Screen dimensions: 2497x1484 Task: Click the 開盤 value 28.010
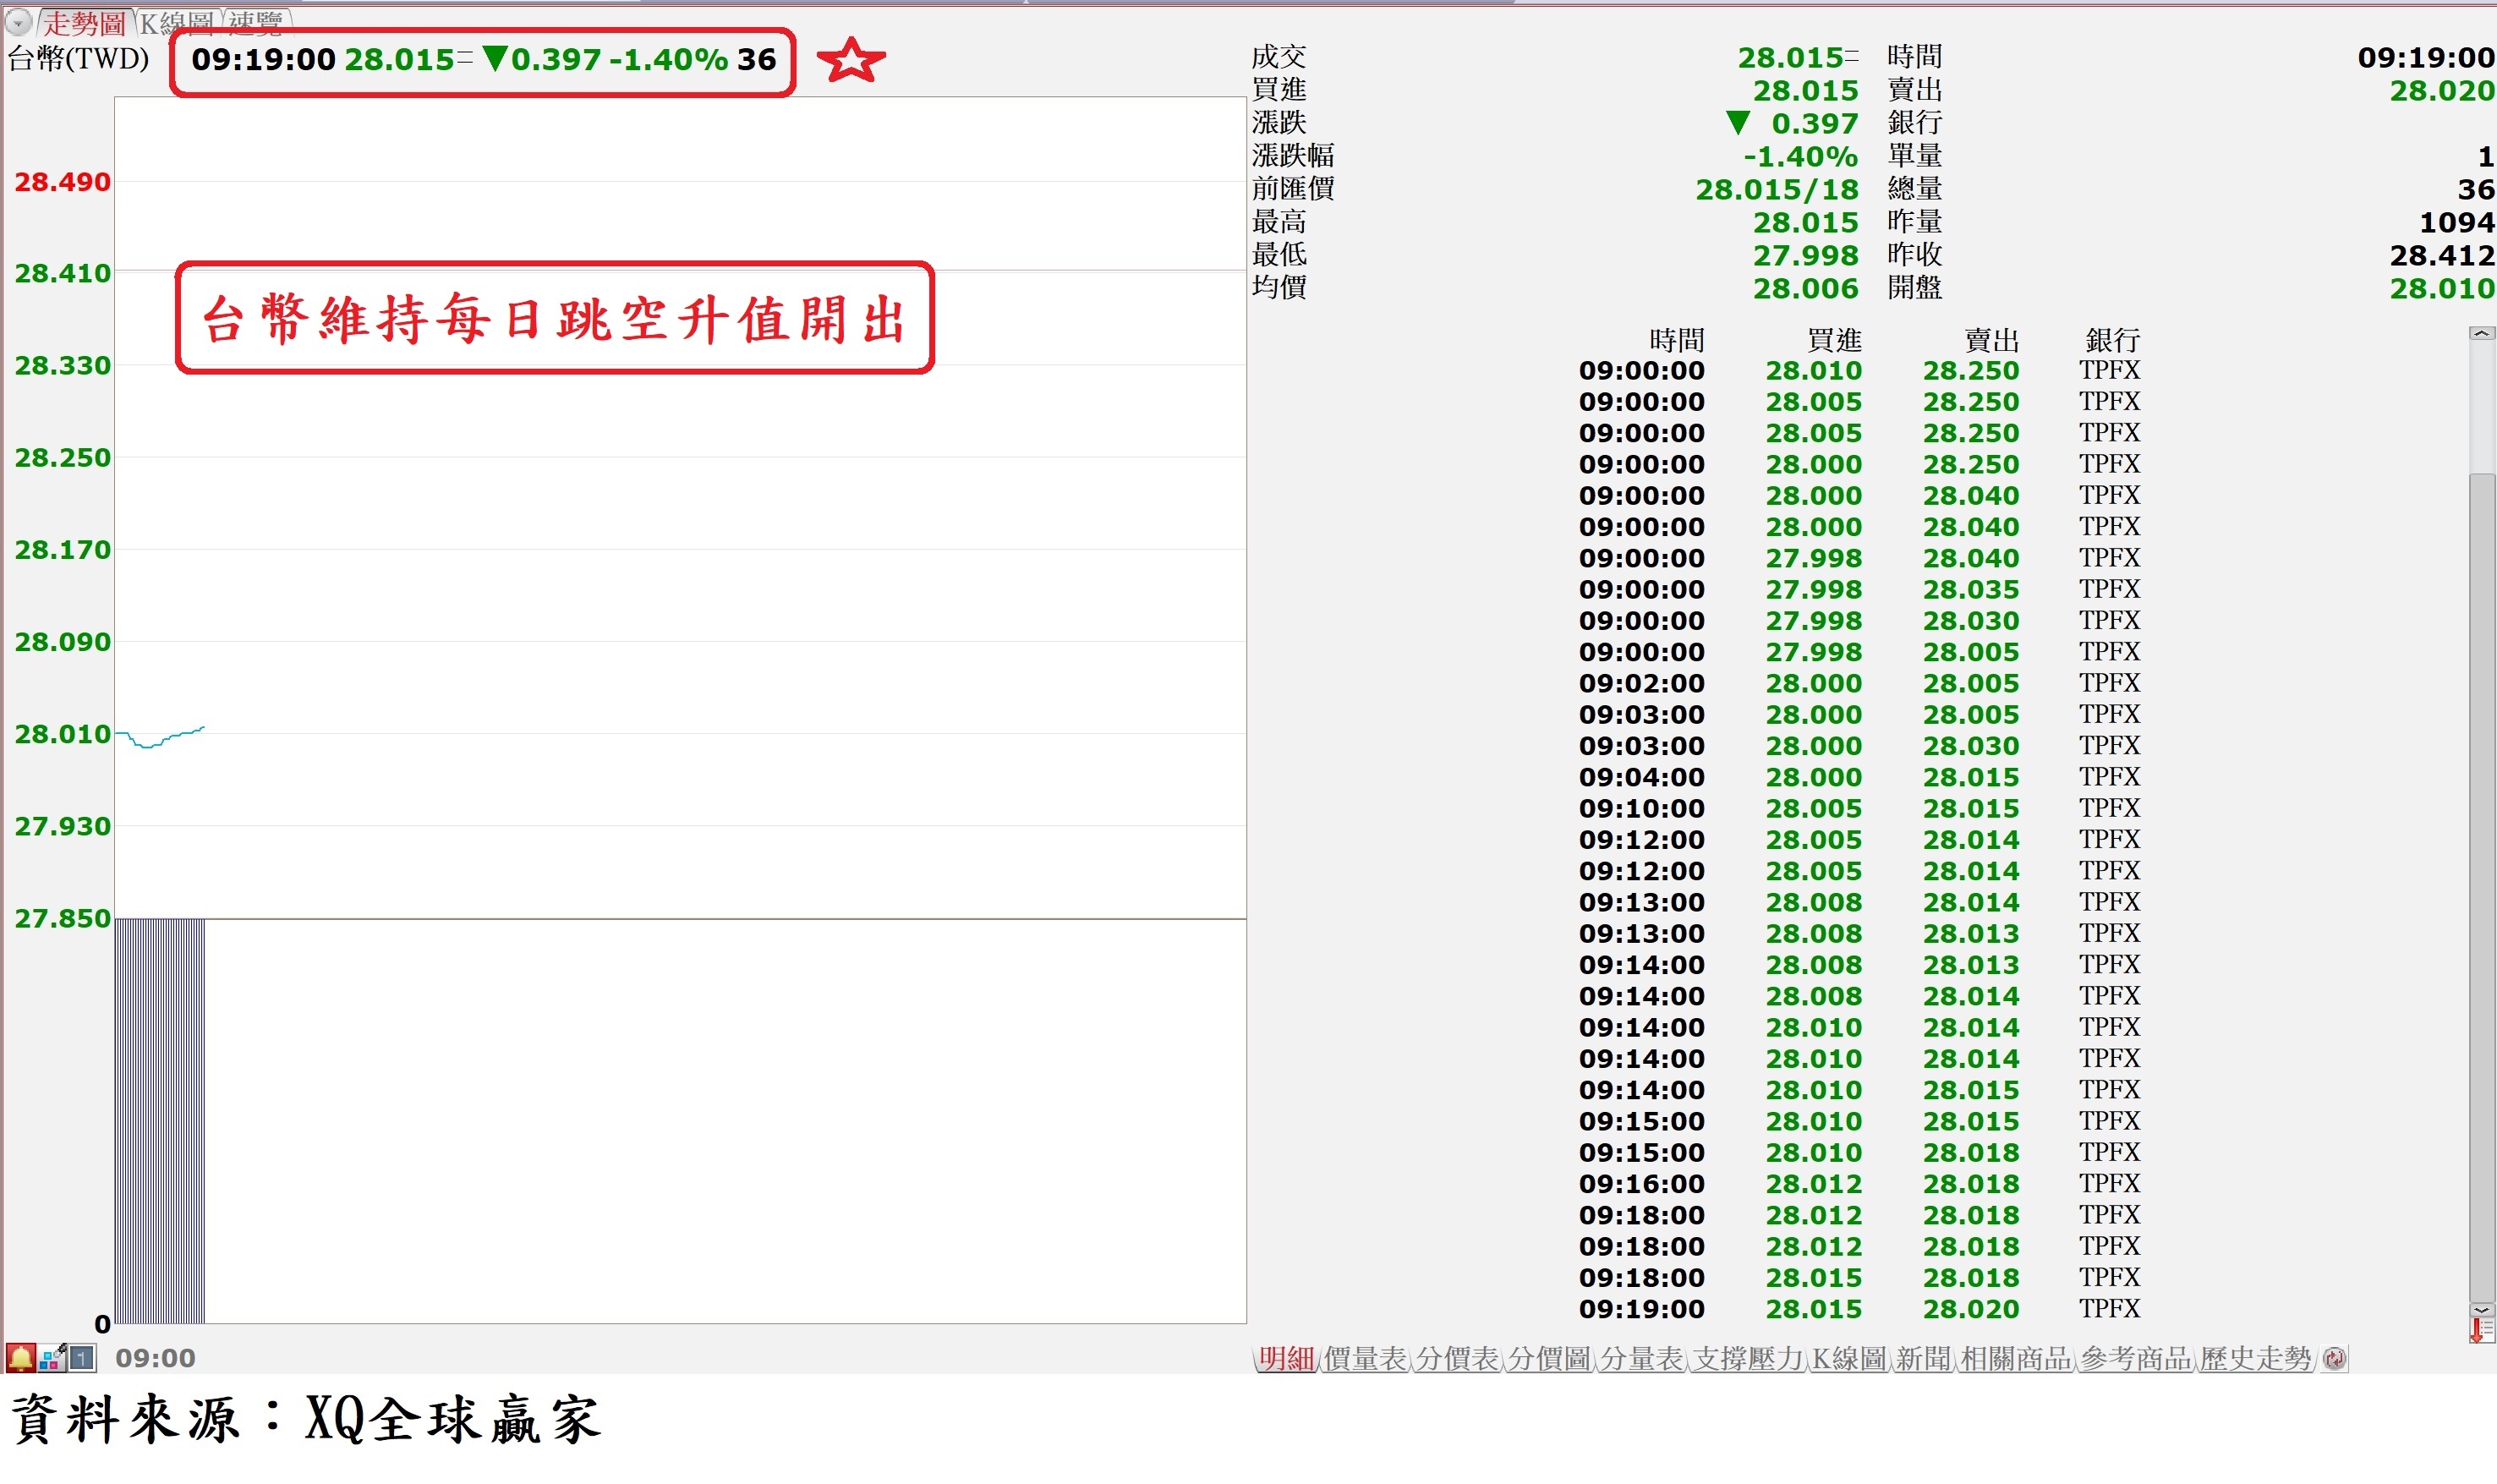2442,288
